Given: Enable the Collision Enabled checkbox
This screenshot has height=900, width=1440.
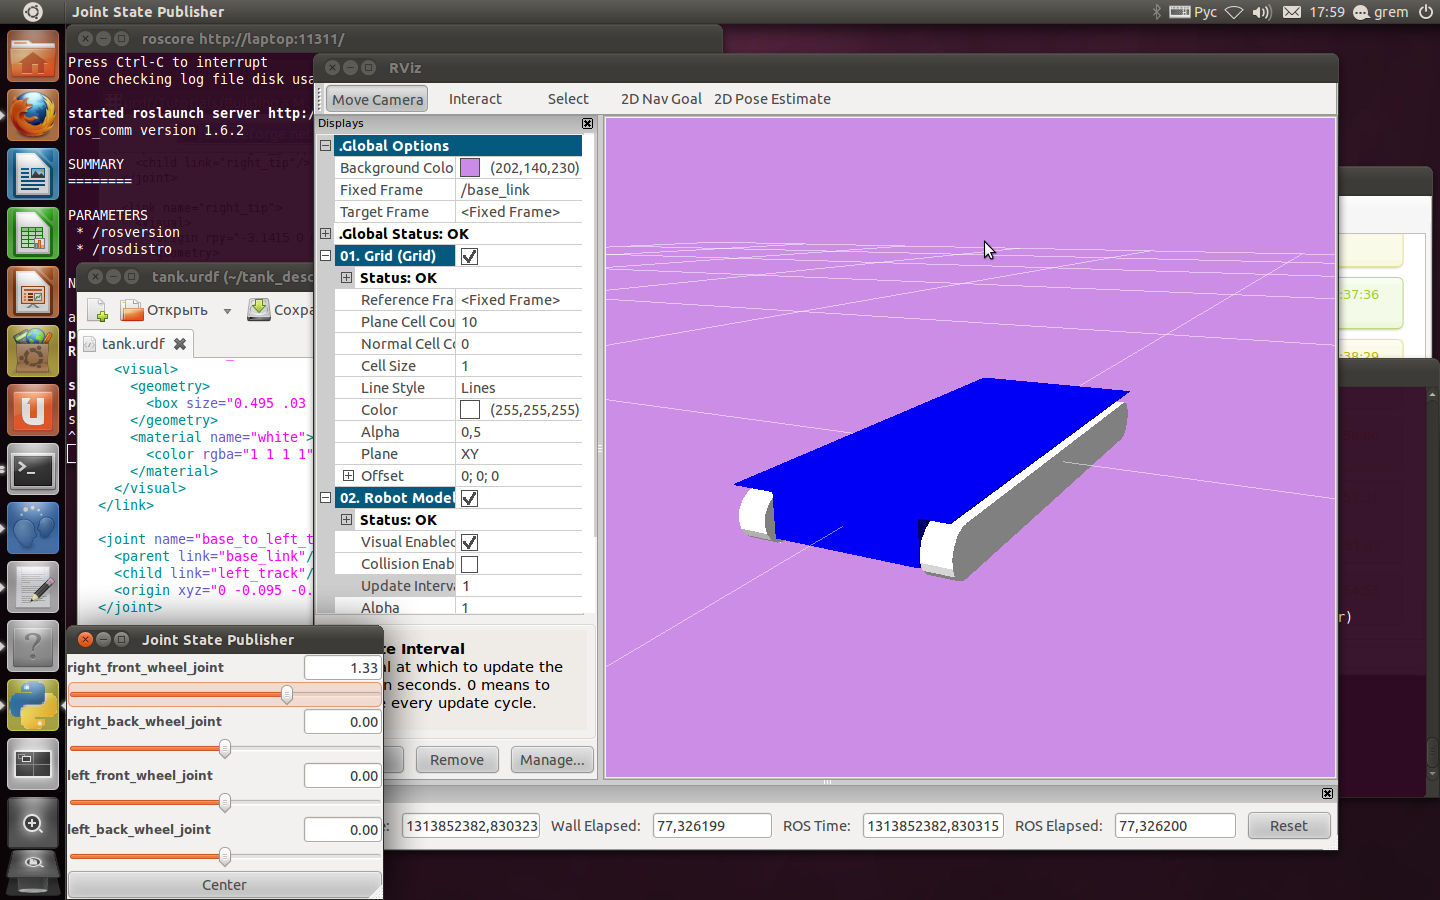Looking at the screenshot, I should click(469, 564).
